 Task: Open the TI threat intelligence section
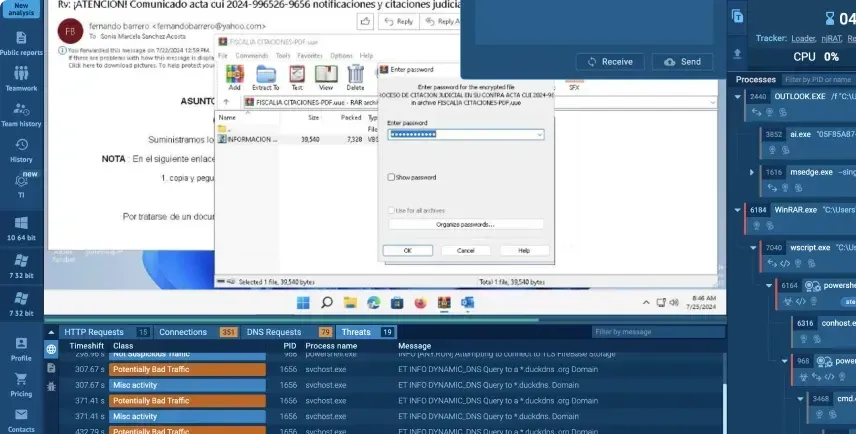21,186
